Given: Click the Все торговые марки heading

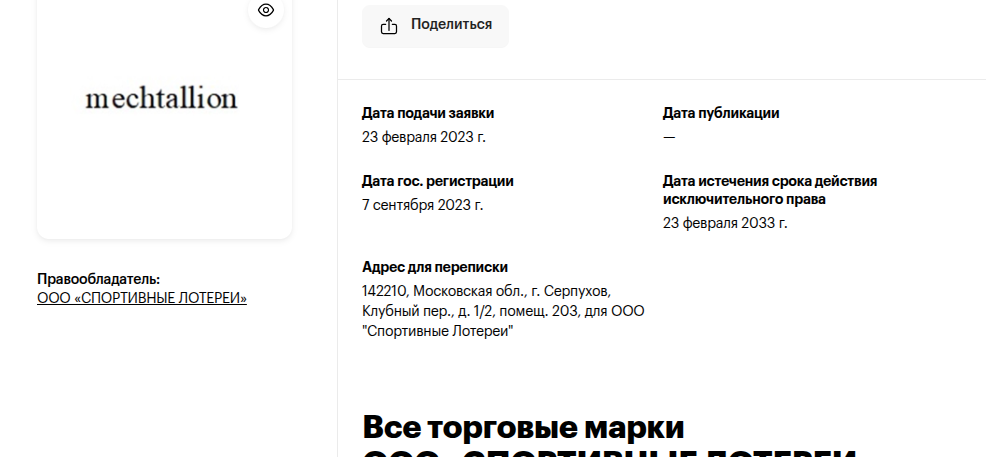Looking at the screenshot, I should click(523, 427).
